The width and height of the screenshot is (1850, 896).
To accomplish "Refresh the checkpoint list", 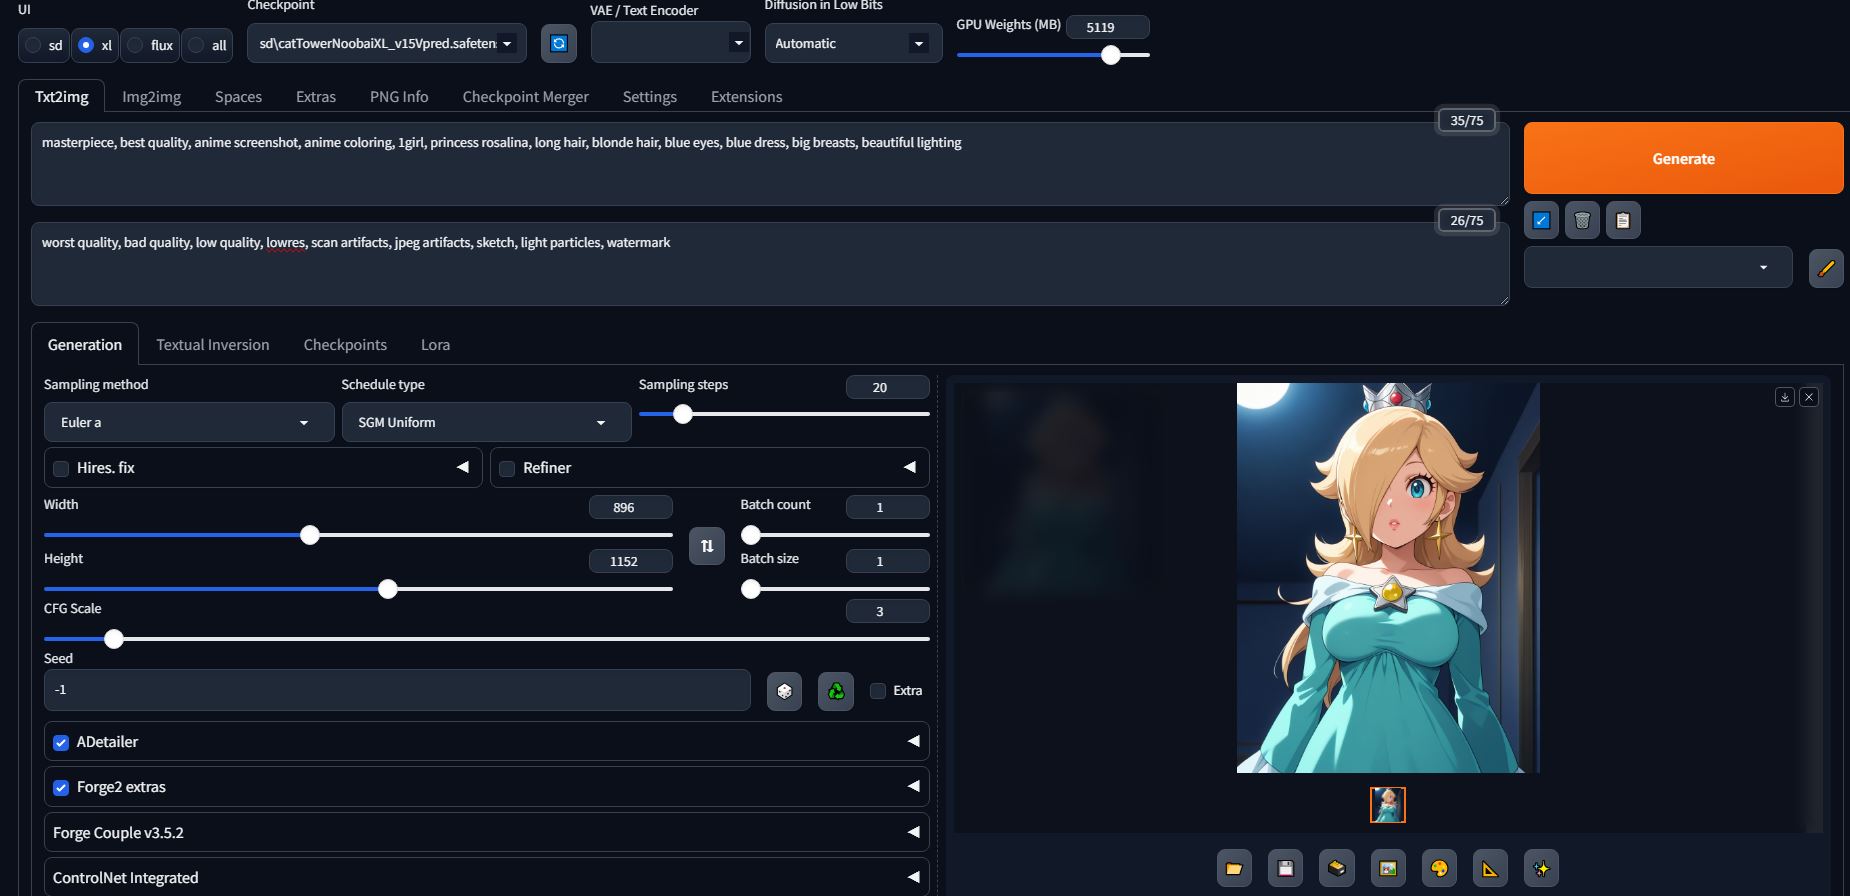I will (559, 44).
